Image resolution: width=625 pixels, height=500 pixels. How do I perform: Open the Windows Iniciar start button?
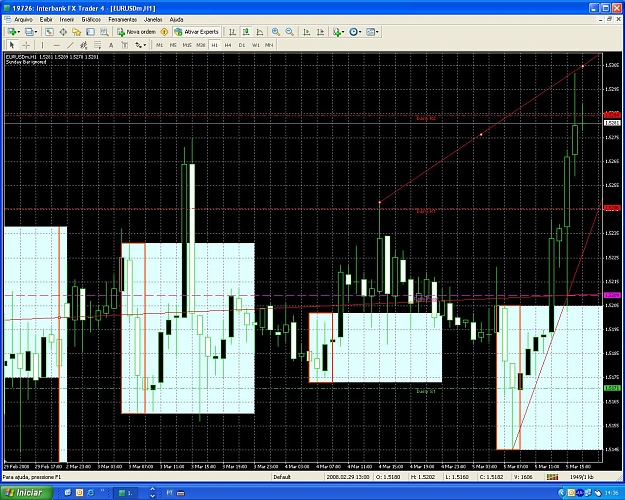(27, 493)
